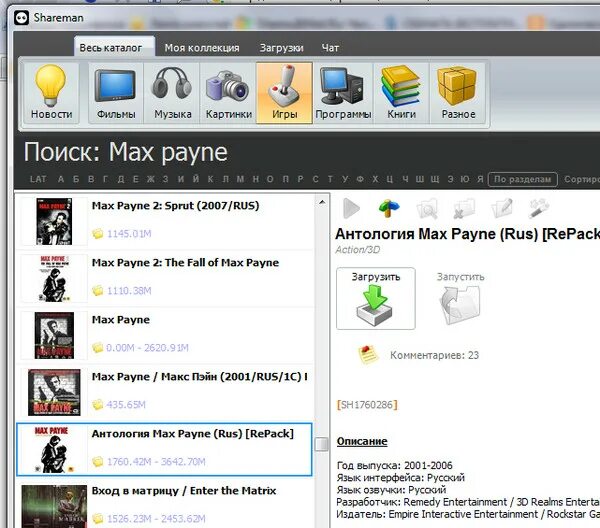Click the 435.65M size label
This screenshot has width=600, height=528.
pos(126,405)
